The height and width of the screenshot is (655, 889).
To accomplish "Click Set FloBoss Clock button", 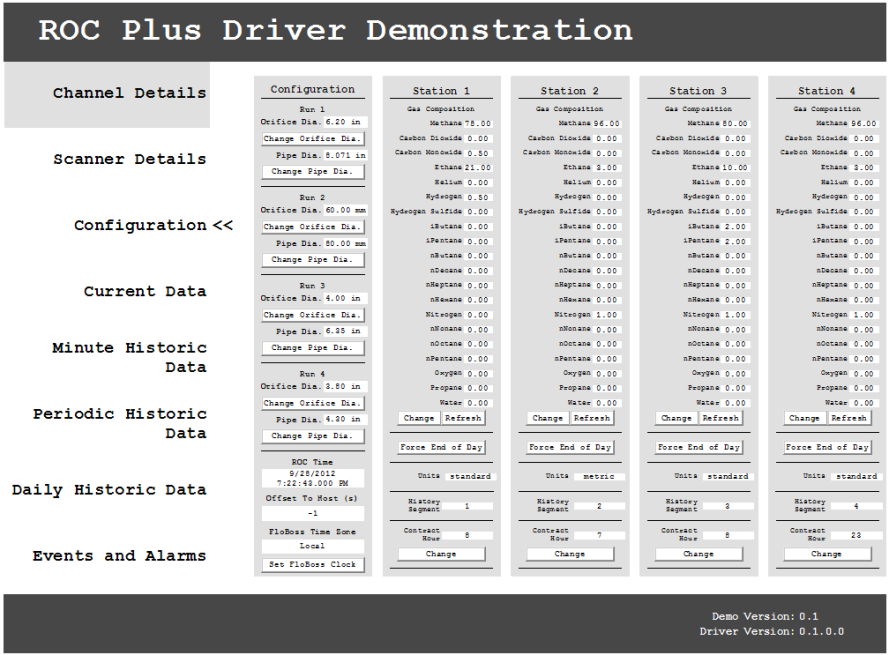I will 312,565.
